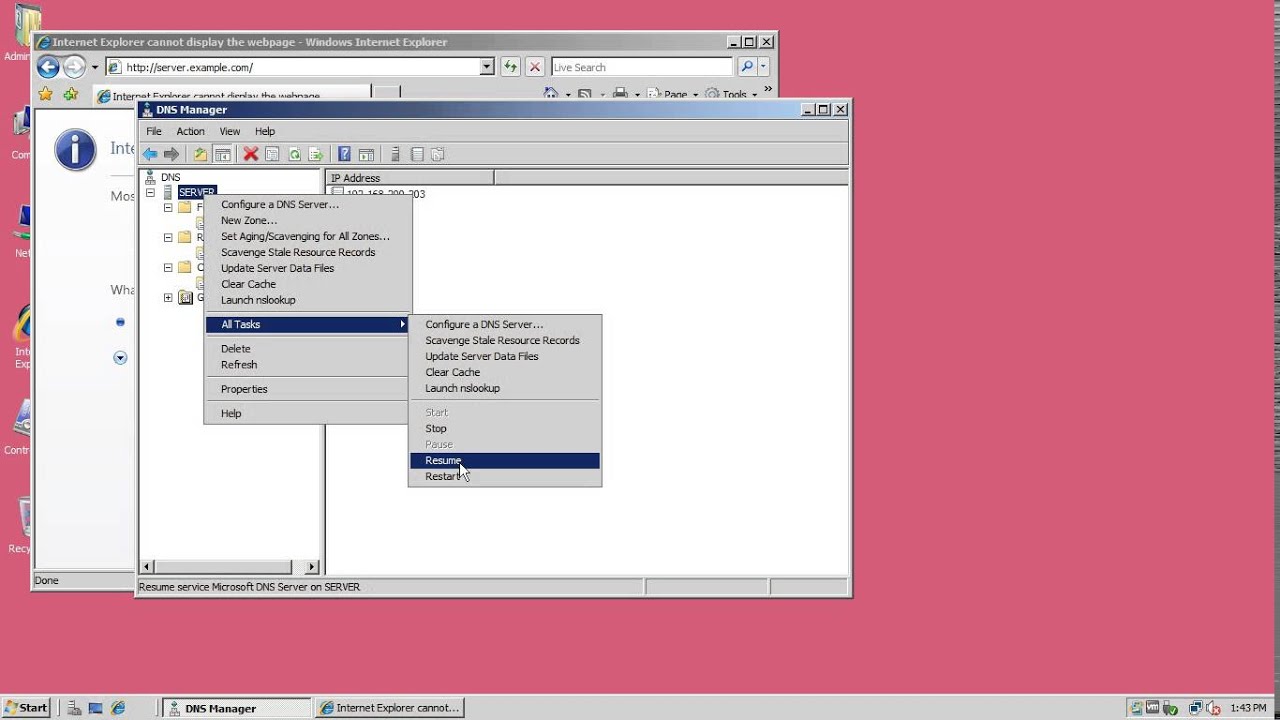
Task: Collapse the second folder under SERVER
Action: (168, 237)
